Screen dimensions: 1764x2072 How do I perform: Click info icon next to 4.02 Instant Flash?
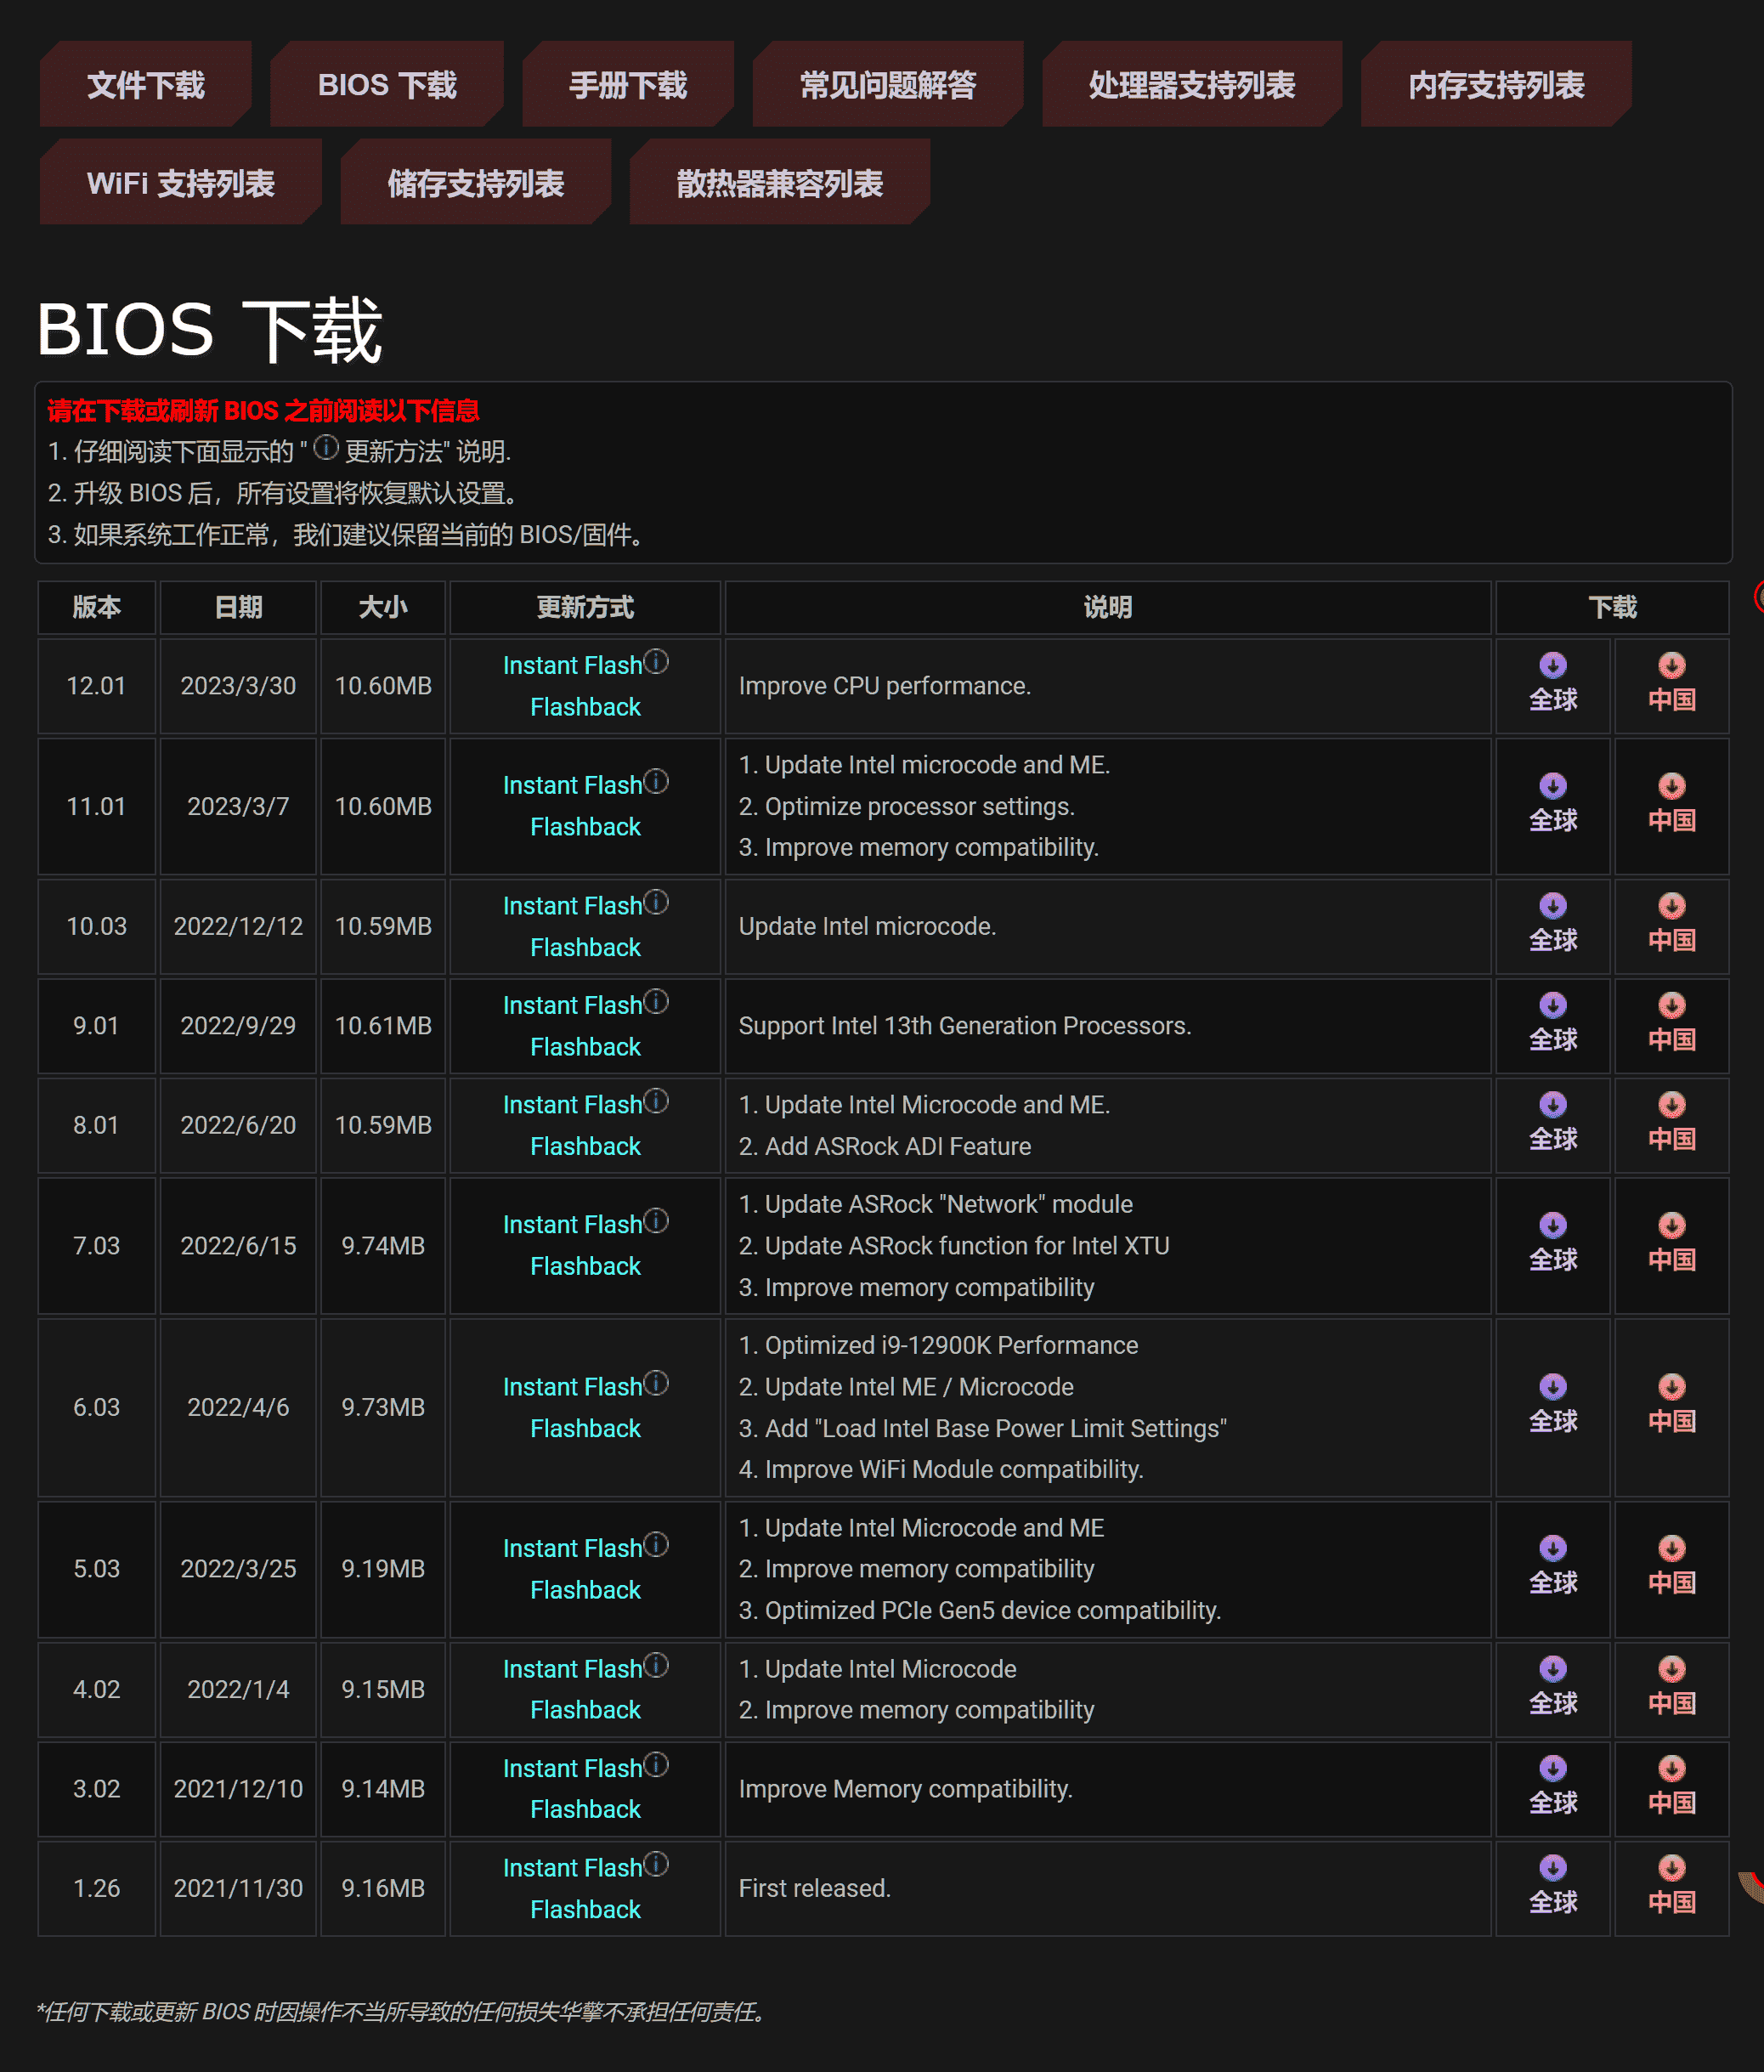(656, 1665)
